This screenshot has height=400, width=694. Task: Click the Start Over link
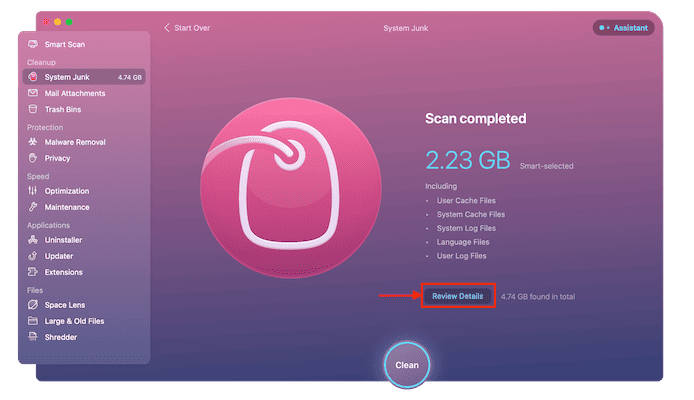tap(192, 28)
